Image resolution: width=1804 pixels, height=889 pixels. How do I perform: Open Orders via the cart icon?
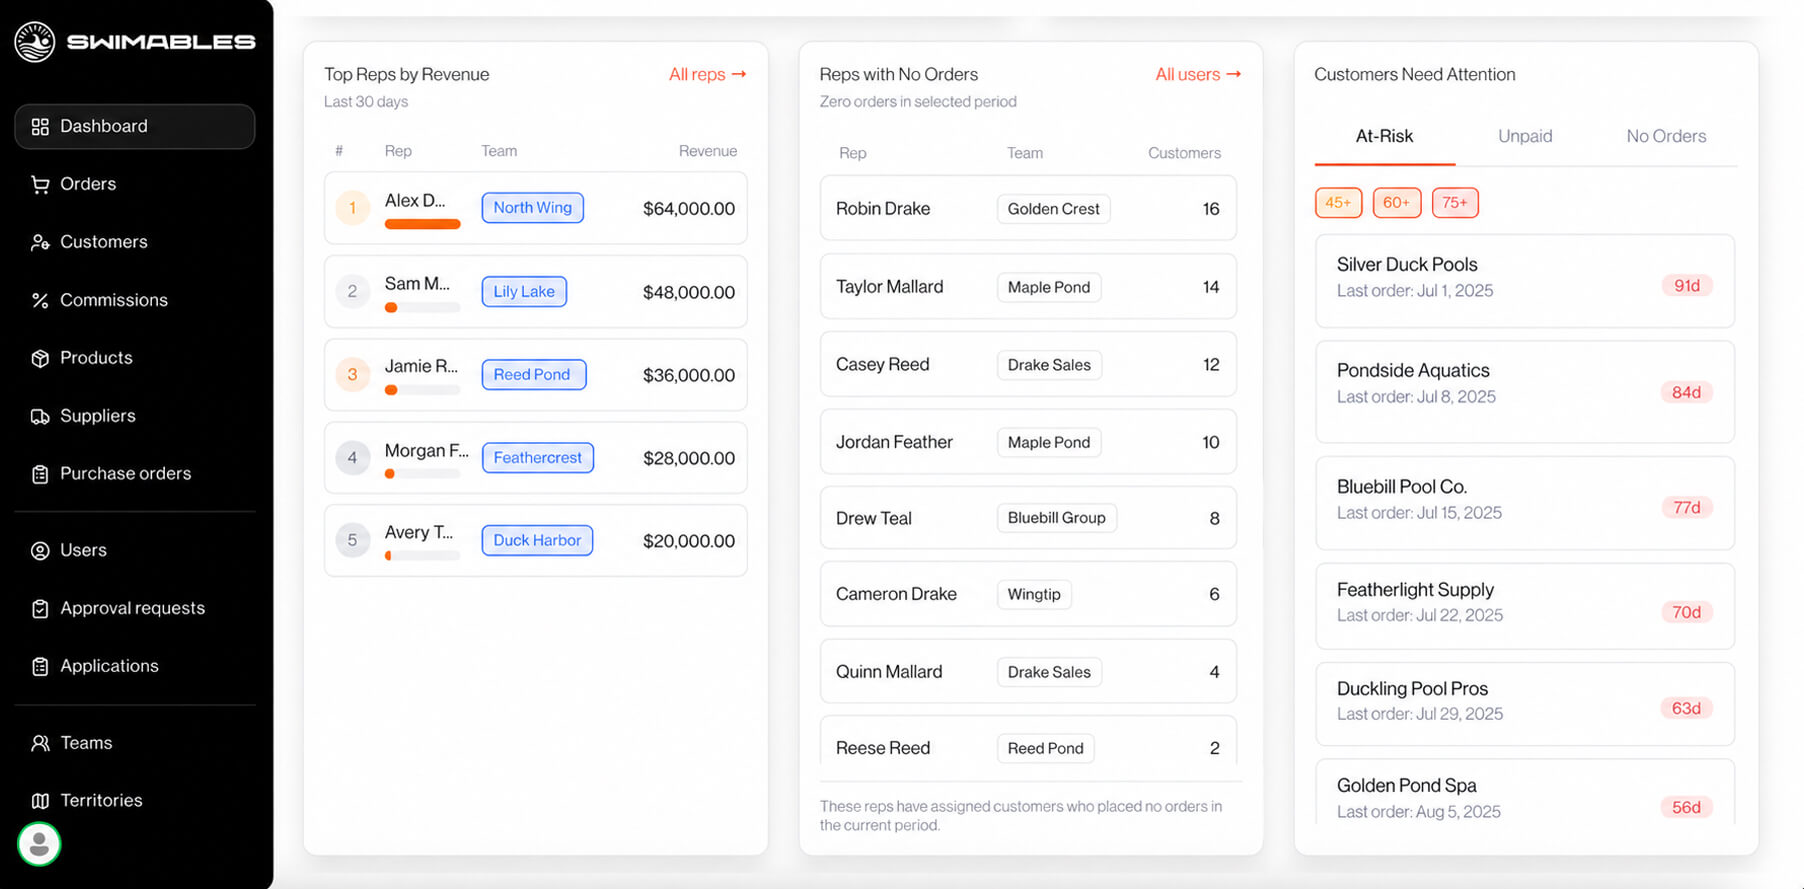(40, 185)
